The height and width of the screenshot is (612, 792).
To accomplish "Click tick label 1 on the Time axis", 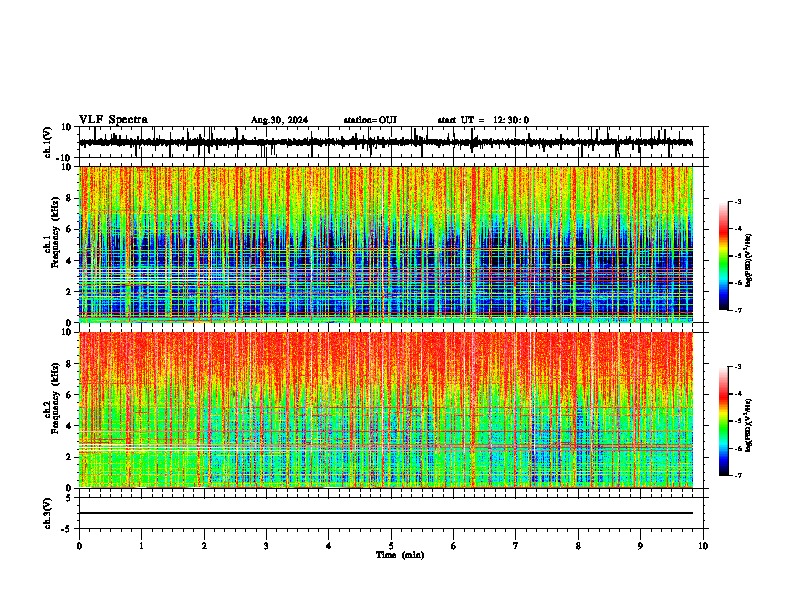I will 141,546.
